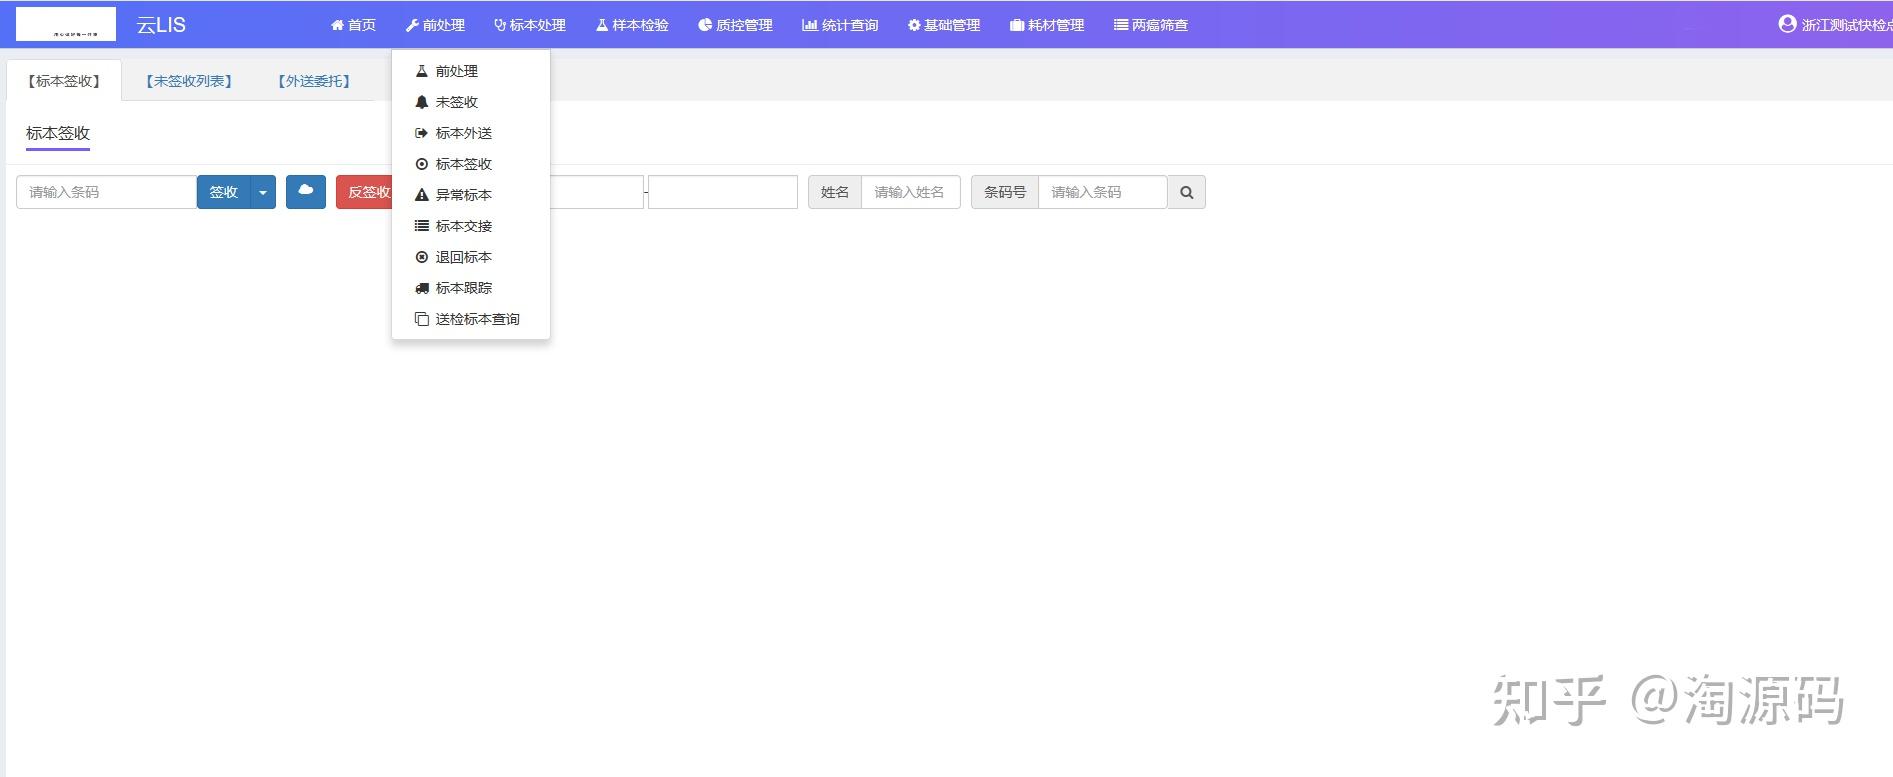Click the warning triangle icon next to 异常标本
This screenshot has height=777, width=1893.
(x=422, y=195)
